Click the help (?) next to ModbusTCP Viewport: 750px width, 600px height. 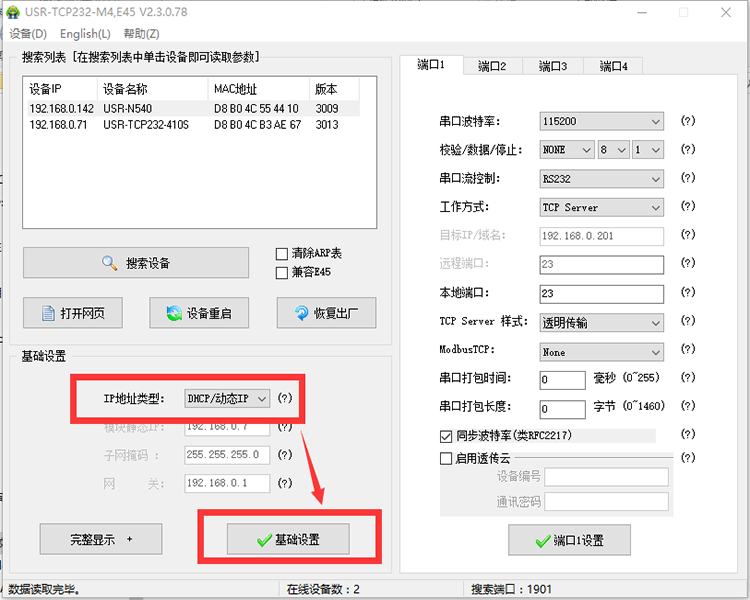(687, 351)
